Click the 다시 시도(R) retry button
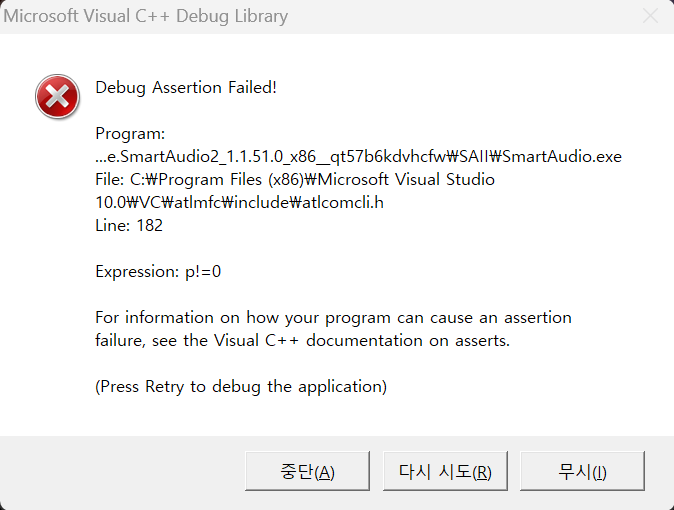This screenshot has height=510, width=674. pos(445,471)
